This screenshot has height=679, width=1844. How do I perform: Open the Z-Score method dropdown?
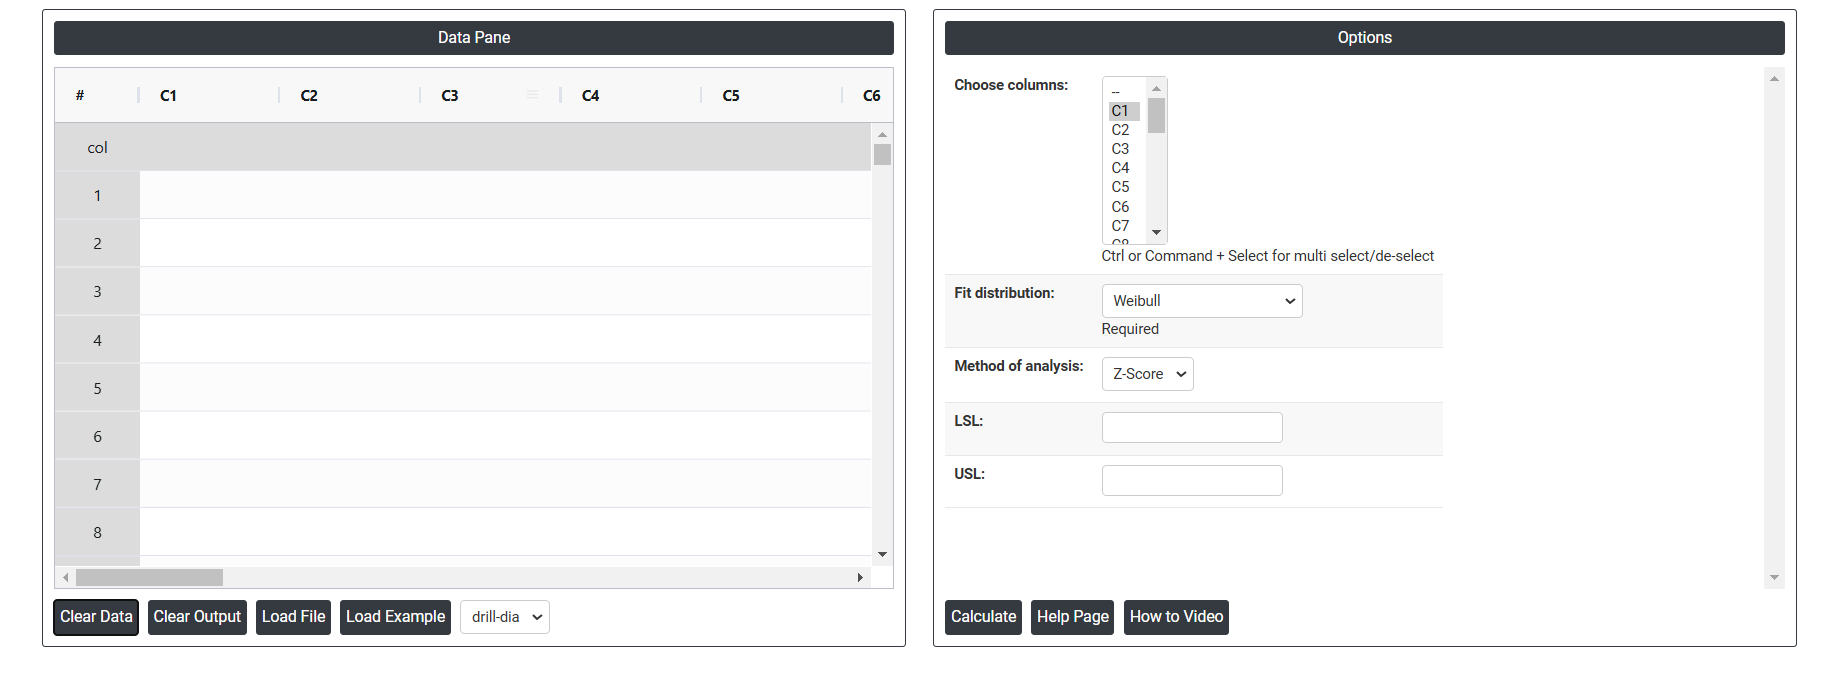(1147, 374)
